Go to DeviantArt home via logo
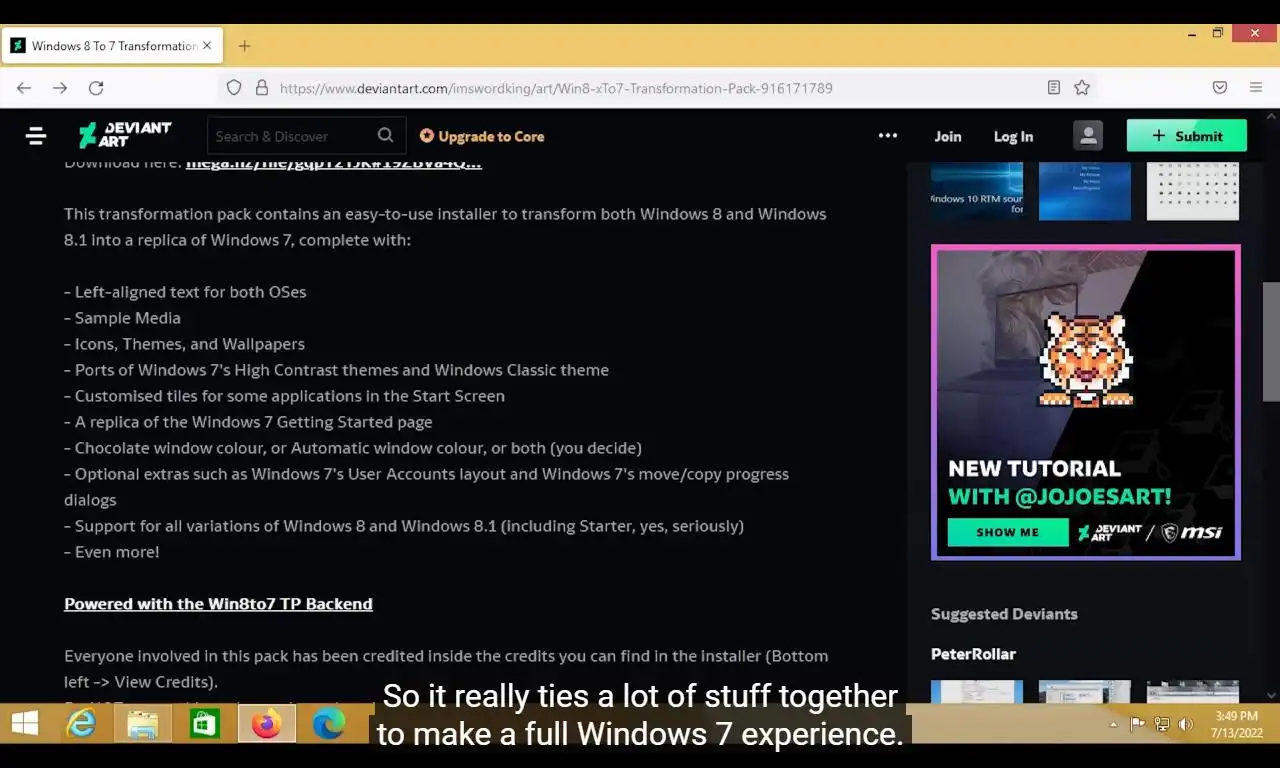This screenshot has width=1280, height=768. click(126, 135)
